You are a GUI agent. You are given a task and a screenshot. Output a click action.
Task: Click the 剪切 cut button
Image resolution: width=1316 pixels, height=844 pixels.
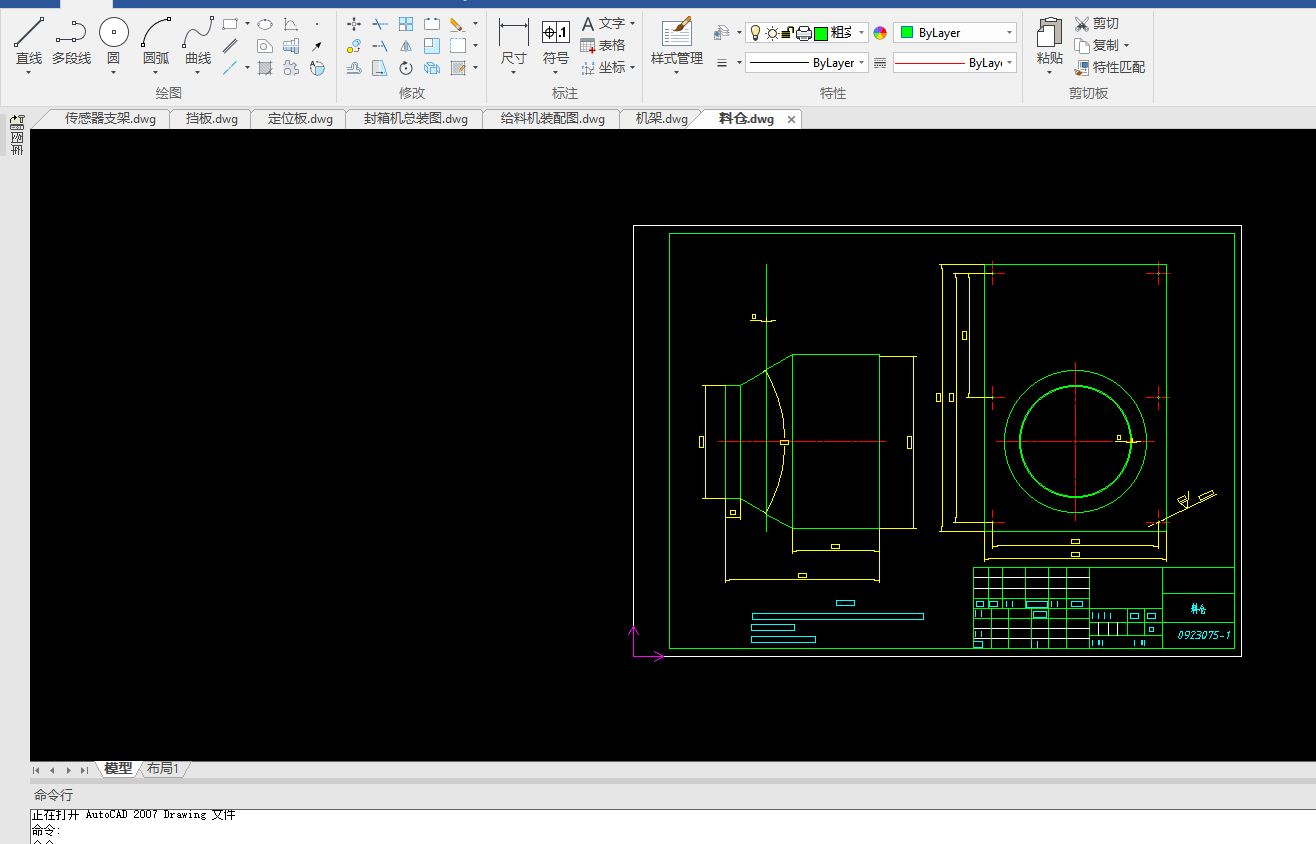1097,23
